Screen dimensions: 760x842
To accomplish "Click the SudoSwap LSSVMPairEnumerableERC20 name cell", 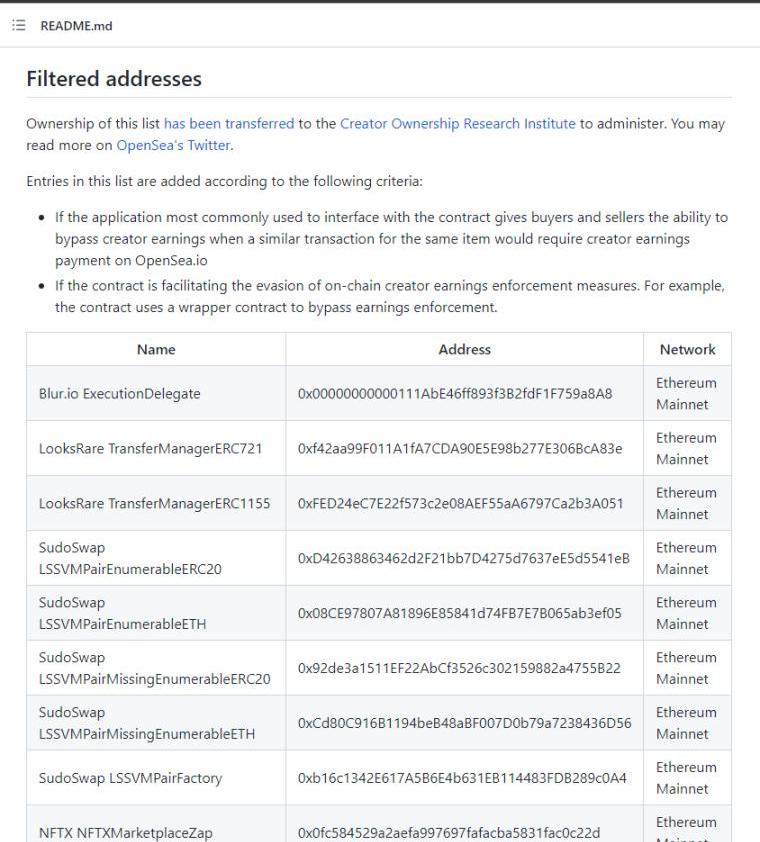I will (x=130, y=559).
